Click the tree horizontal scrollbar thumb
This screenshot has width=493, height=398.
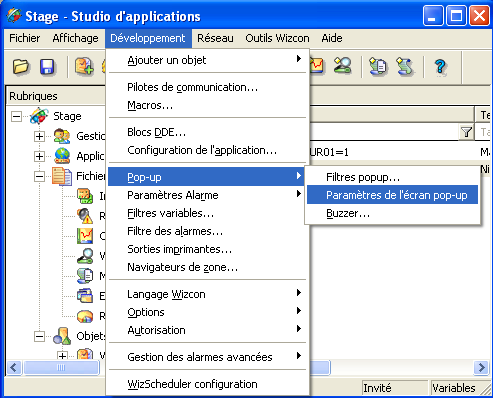coord(61,368)
